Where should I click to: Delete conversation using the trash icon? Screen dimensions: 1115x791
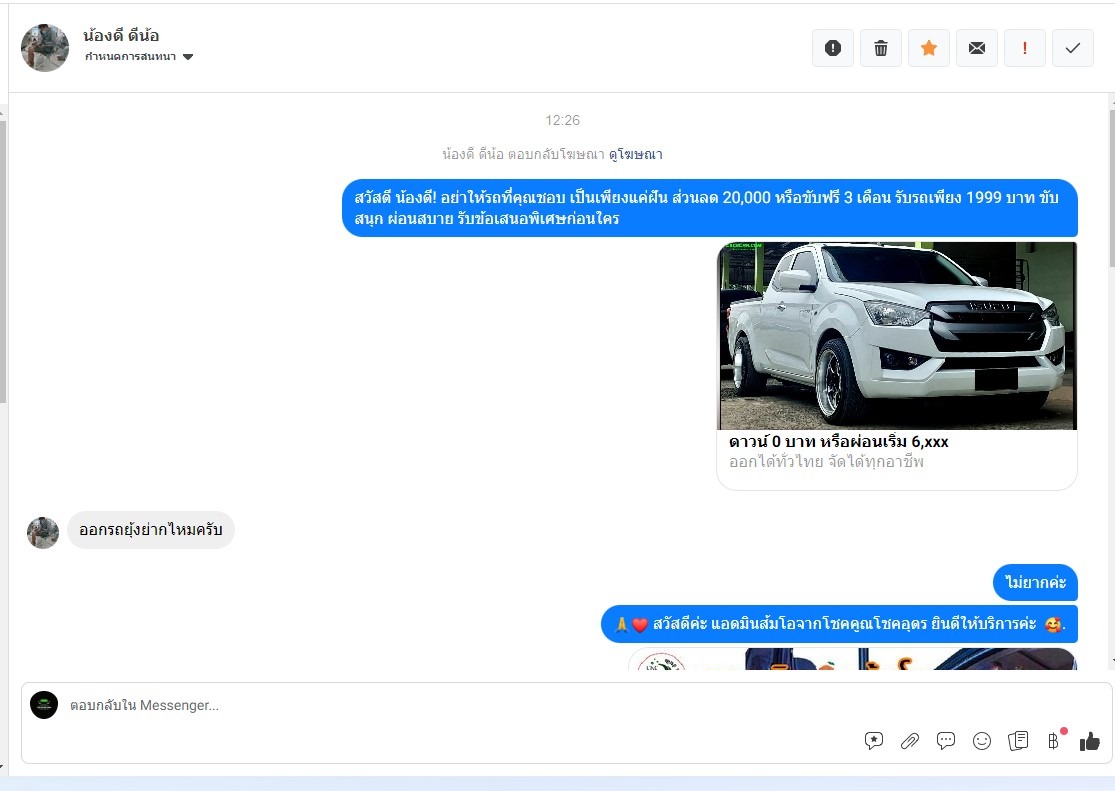pos(881,48)
